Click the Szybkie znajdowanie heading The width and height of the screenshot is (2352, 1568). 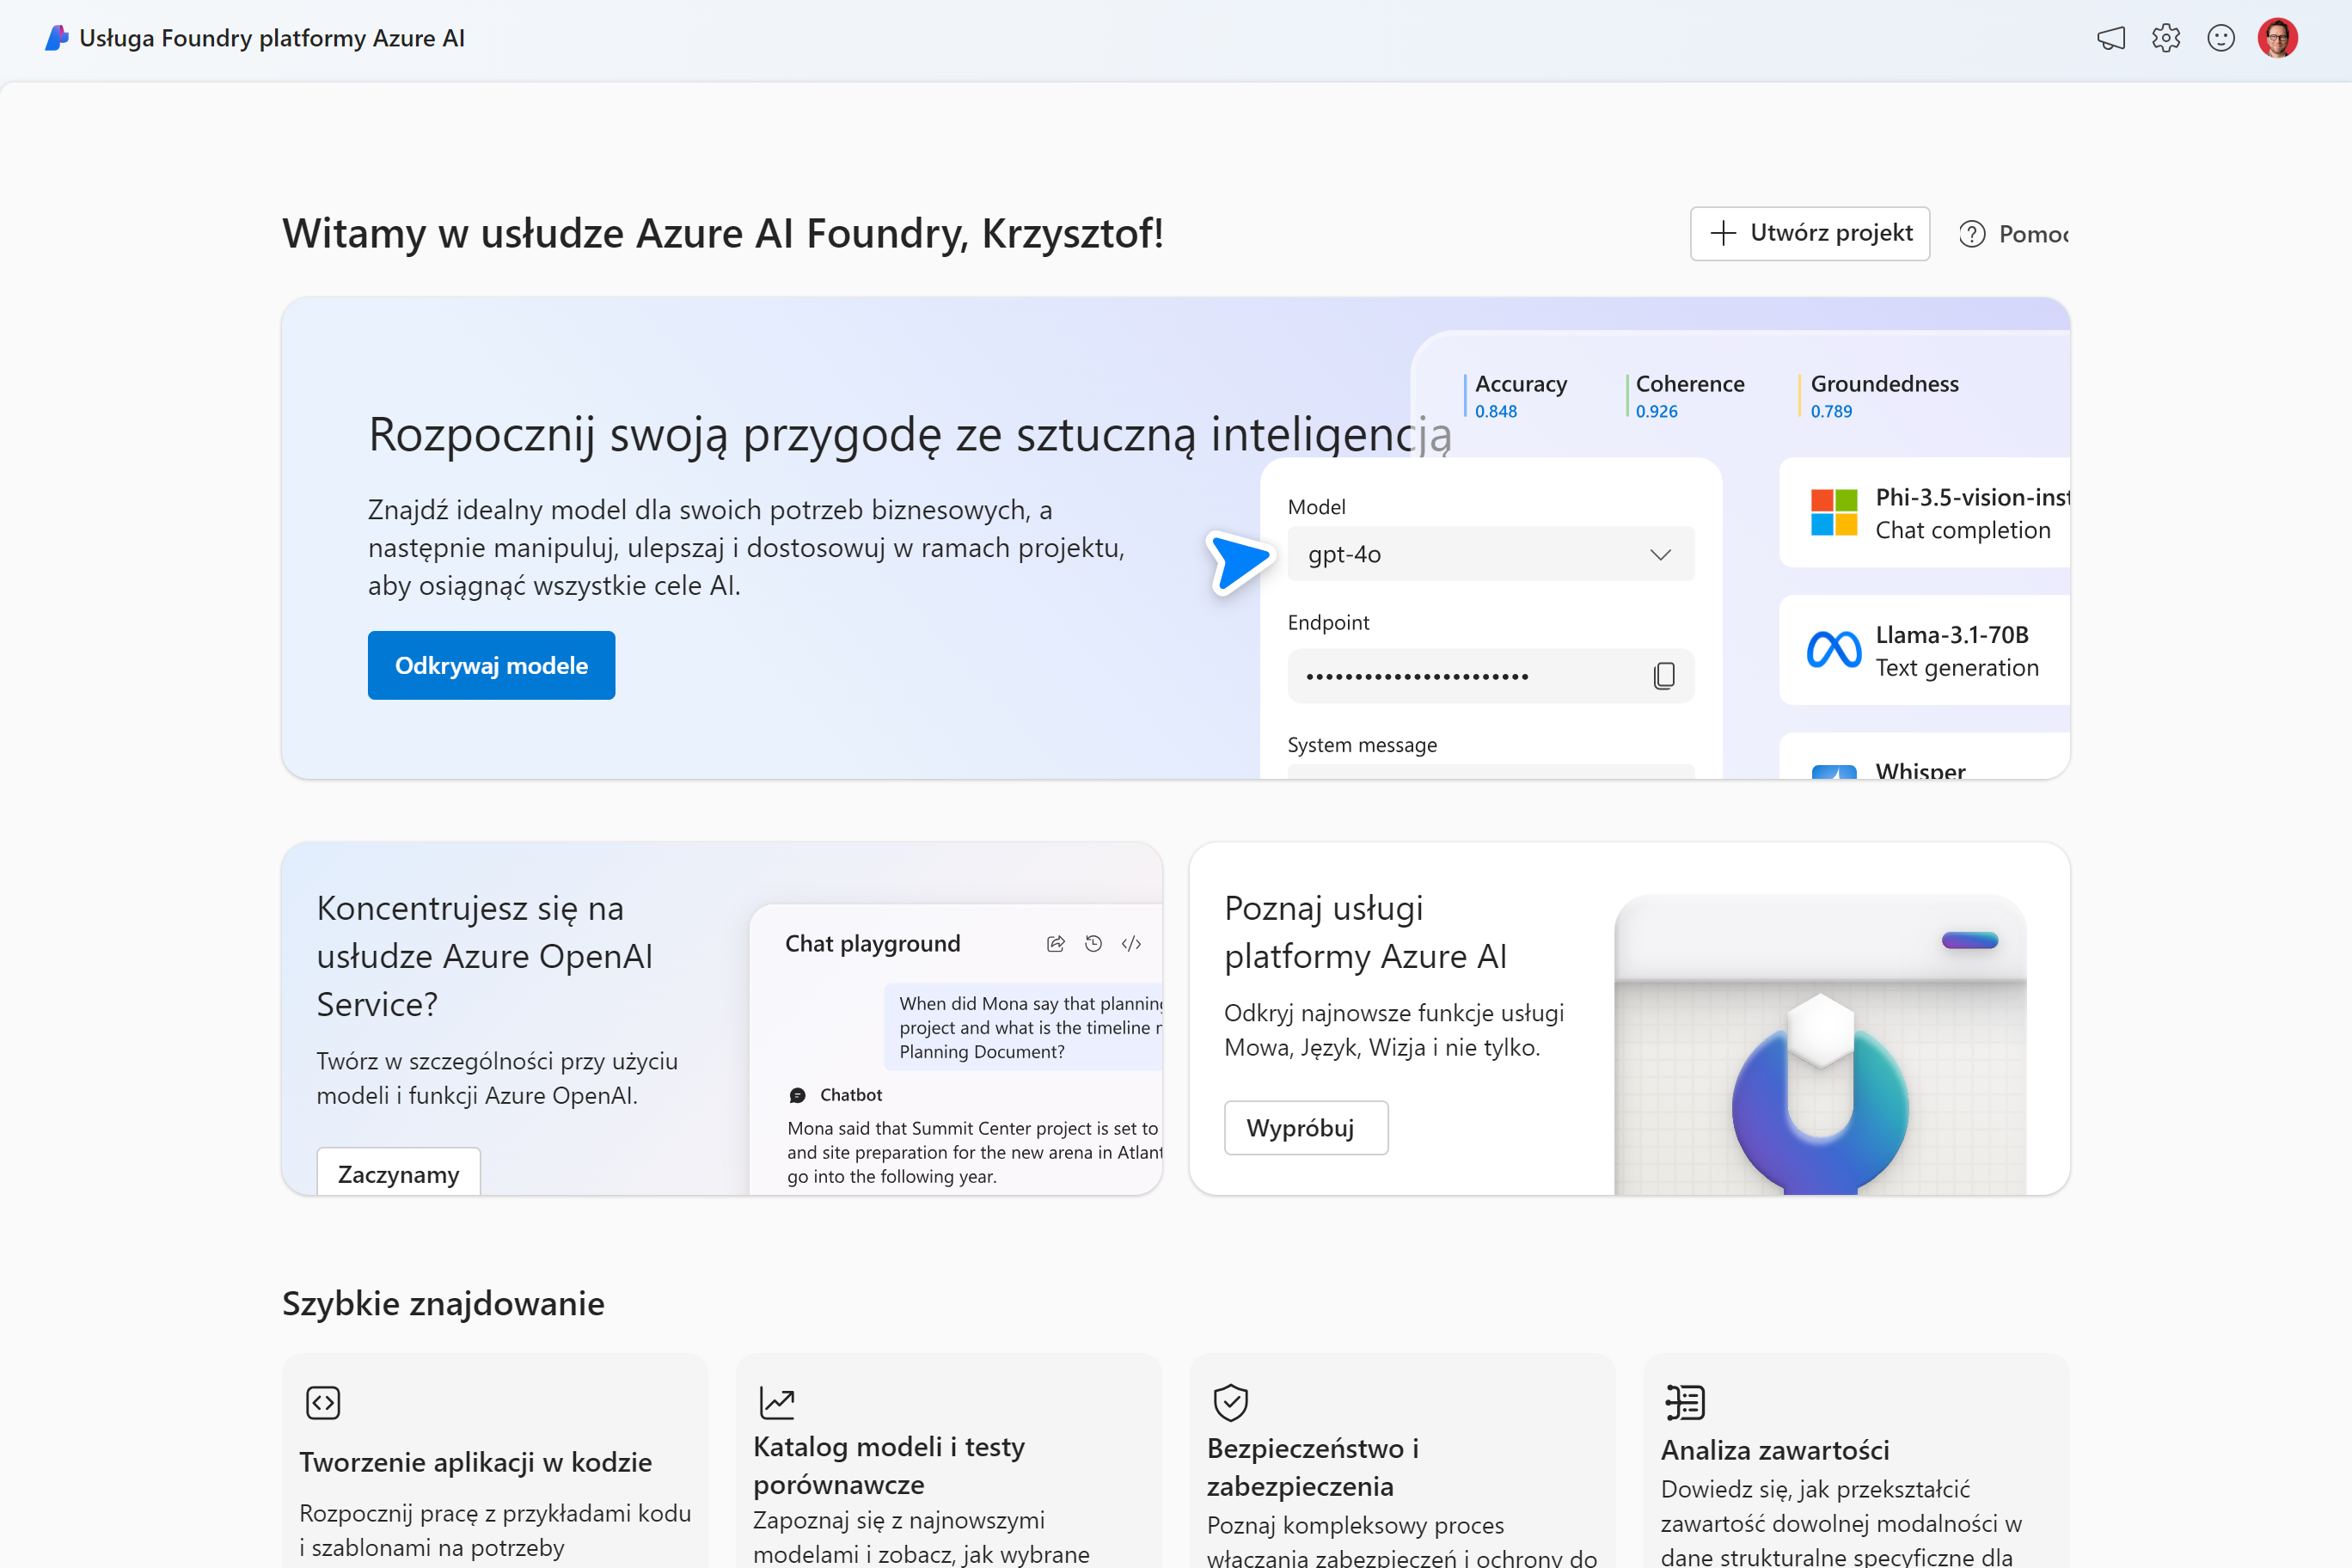(x=443, y=1304)
